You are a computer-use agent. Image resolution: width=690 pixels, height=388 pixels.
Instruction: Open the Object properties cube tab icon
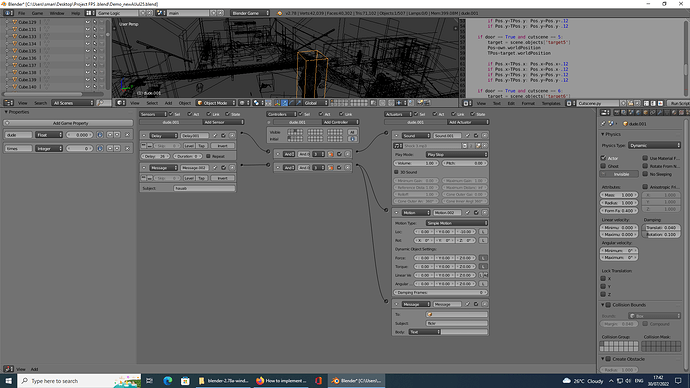click(x=646, y=112)
